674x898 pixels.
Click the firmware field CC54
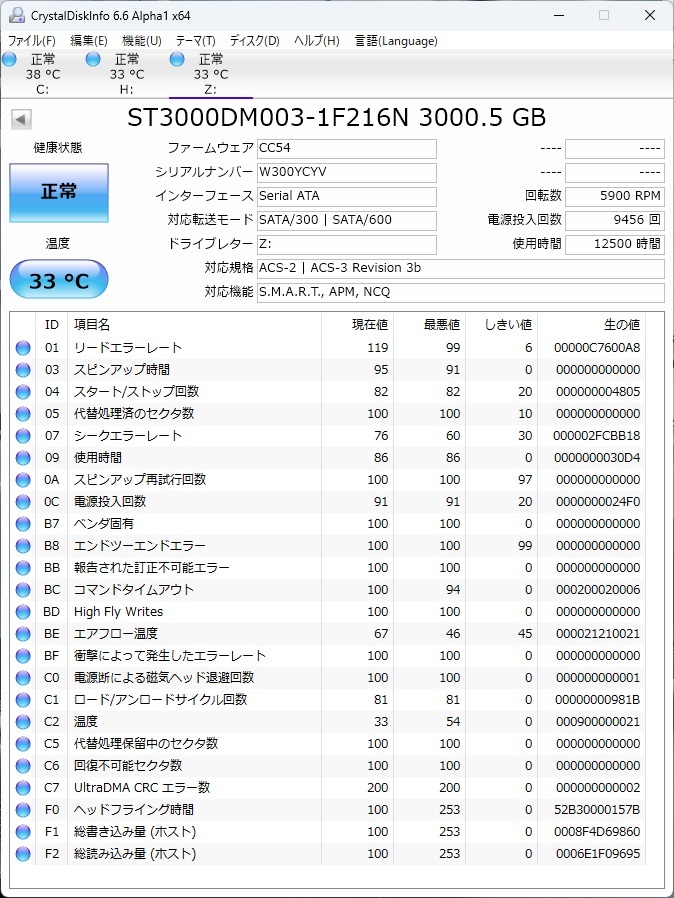[x=346, y=148]
